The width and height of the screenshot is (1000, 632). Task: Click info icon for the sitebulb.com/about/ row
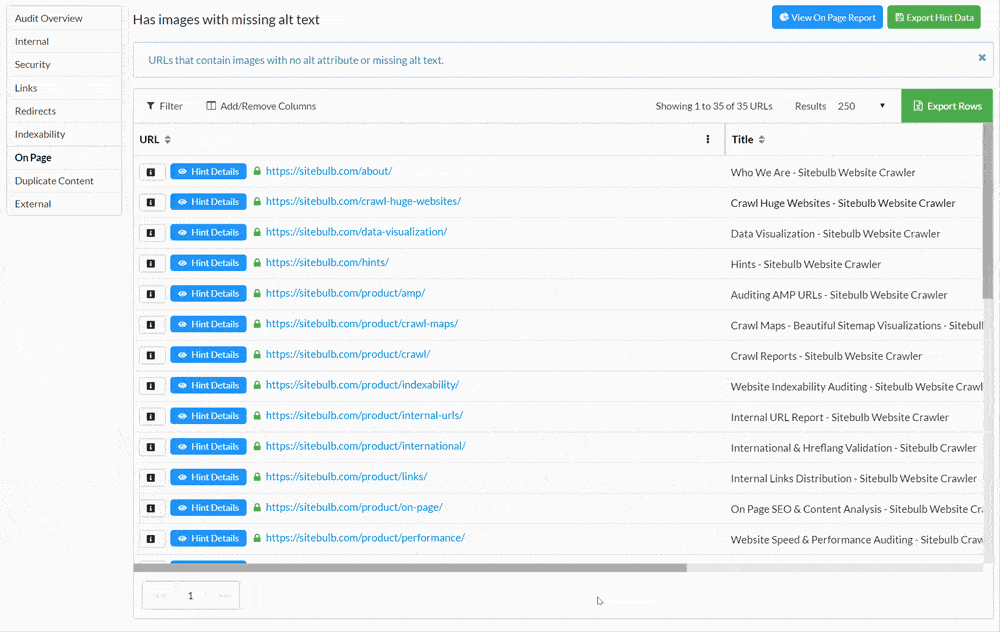tap(152, 172)
